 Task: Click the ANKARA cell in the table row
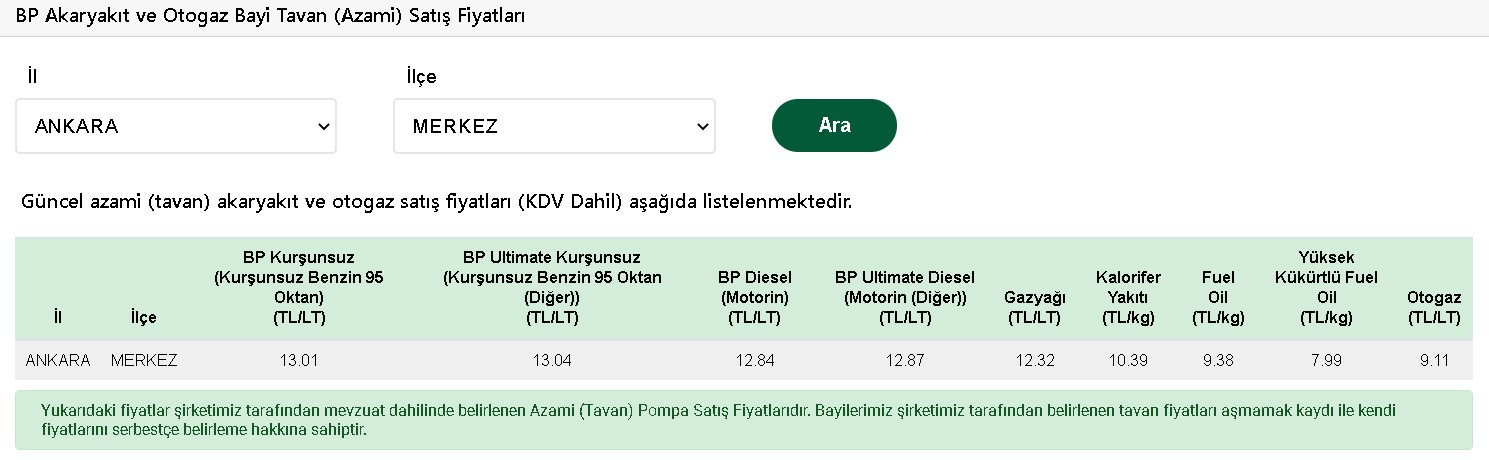point(58,360)
